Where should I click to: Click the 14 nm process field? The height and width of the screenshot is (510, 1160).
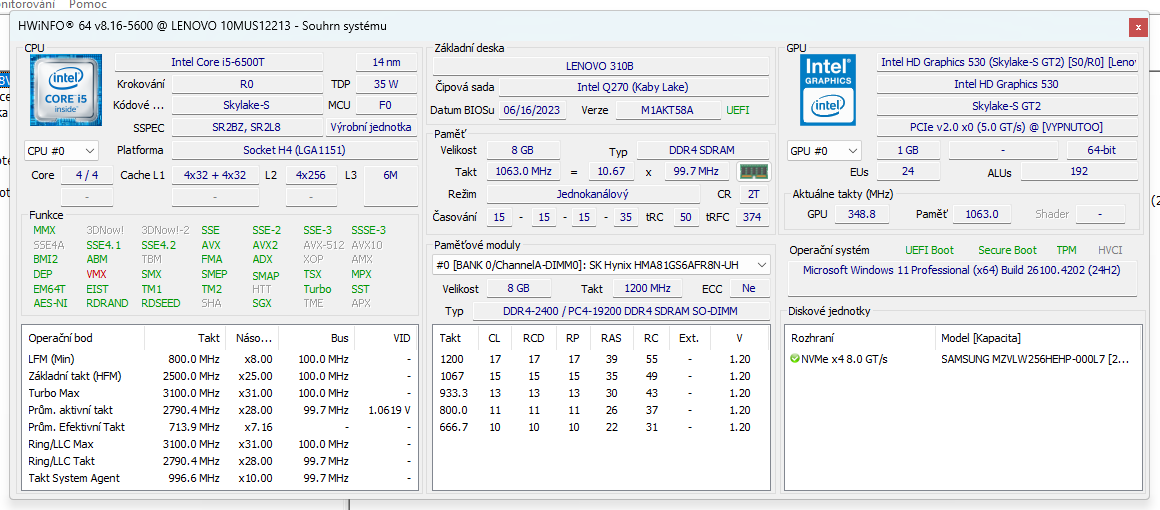tap(384, 62)
